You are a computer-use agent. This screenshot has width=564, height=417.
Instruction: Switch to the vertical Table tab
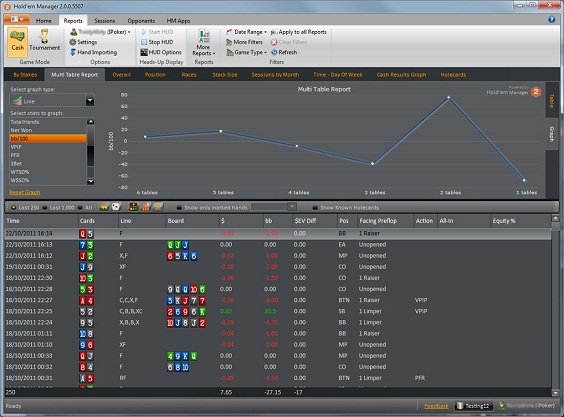click(551, 100)
